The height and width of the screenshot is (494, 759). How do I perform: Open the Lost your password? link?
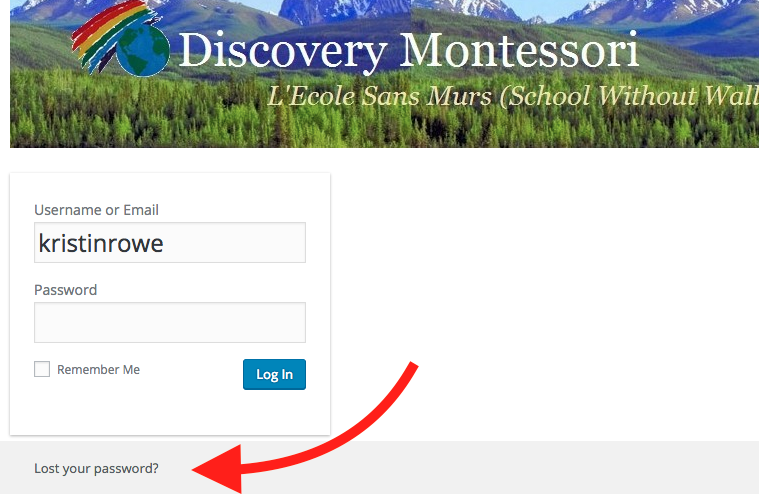coord(96,468)
